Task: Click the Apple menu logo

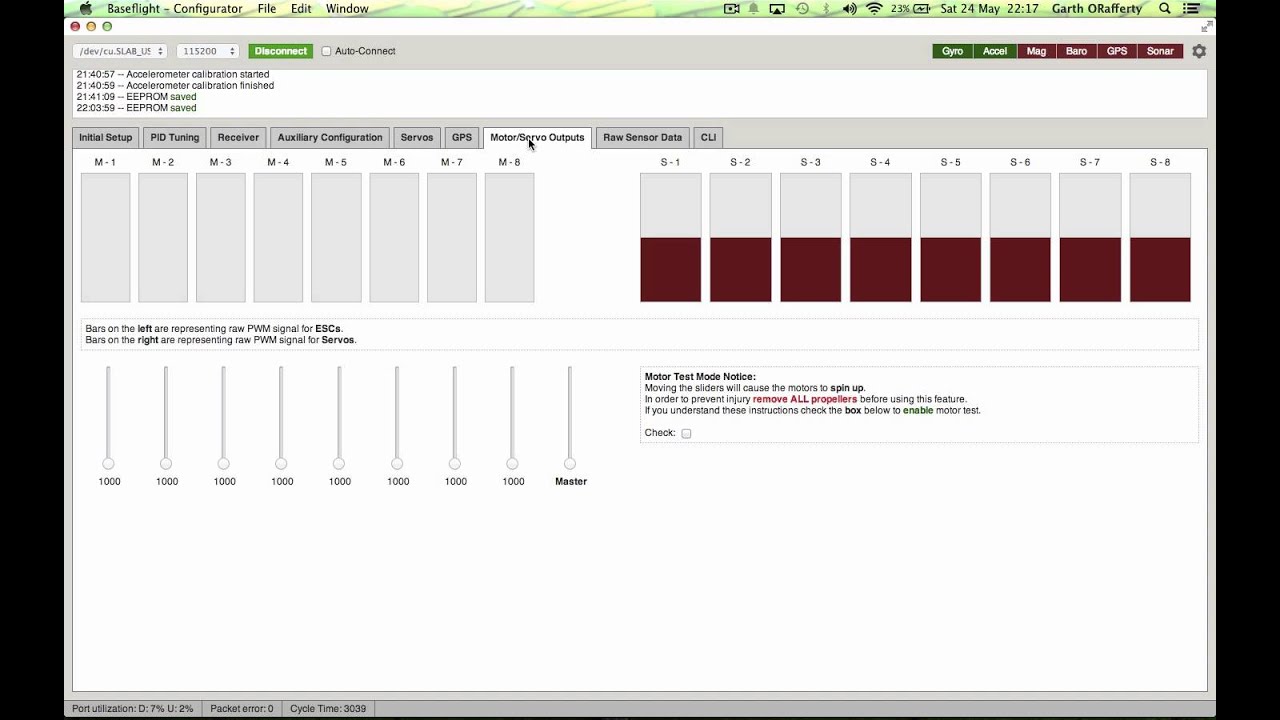Action: [x=86, y=8]
